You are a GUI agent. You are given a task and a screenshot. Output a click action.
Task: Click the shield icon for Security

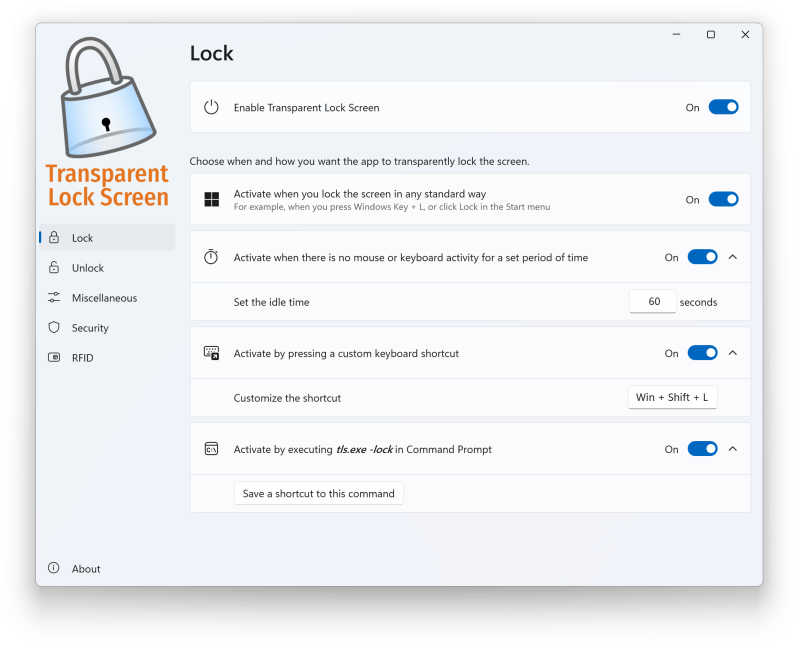pos(54,328)
